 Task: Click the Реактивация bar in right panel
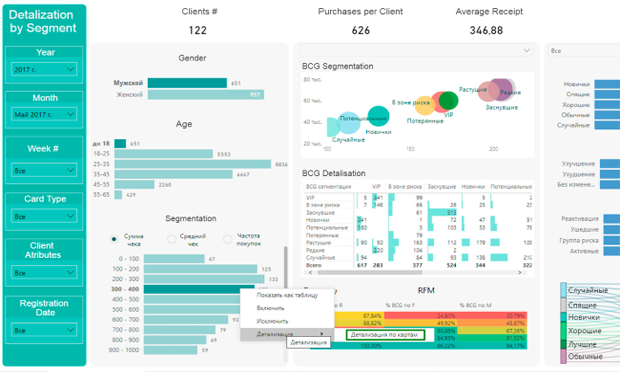(x=612, y=219)
